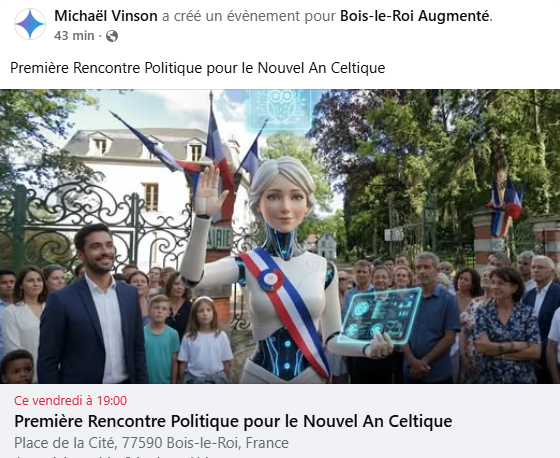The height and width of the screenshot is (458, 560).
Task: Click the robot mayor's face in photo
Action: coord(284,204)
